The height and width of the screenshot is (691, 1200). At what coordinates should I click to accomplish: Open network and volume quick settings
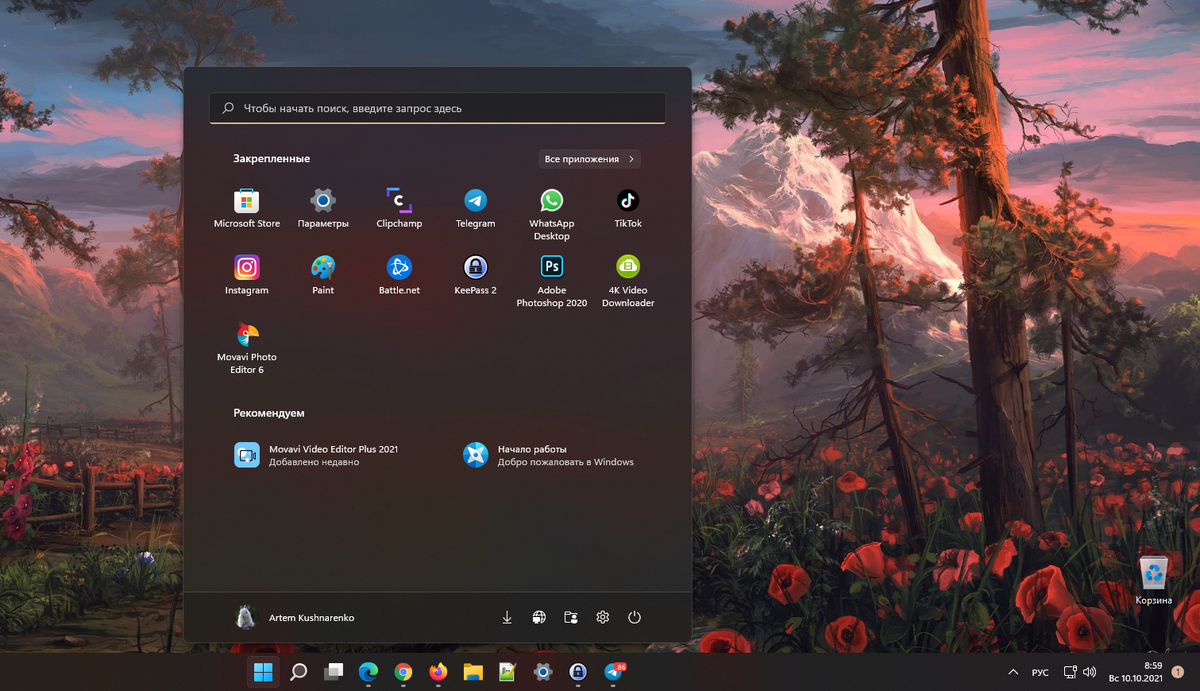click(x=1079, y=673)
